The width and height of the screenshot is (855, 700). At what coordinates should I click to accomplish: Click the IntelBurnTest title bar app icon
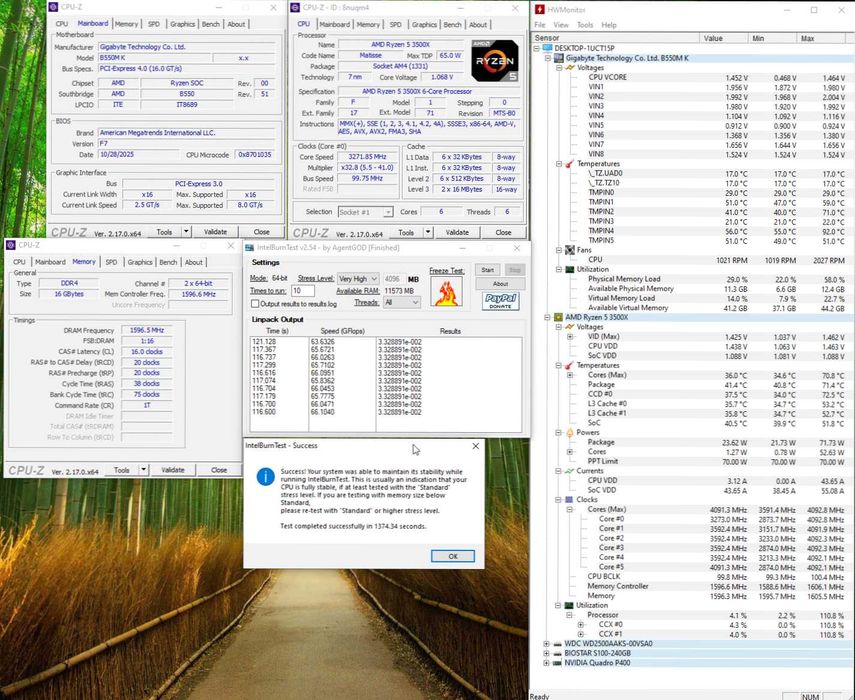(250, 248)
